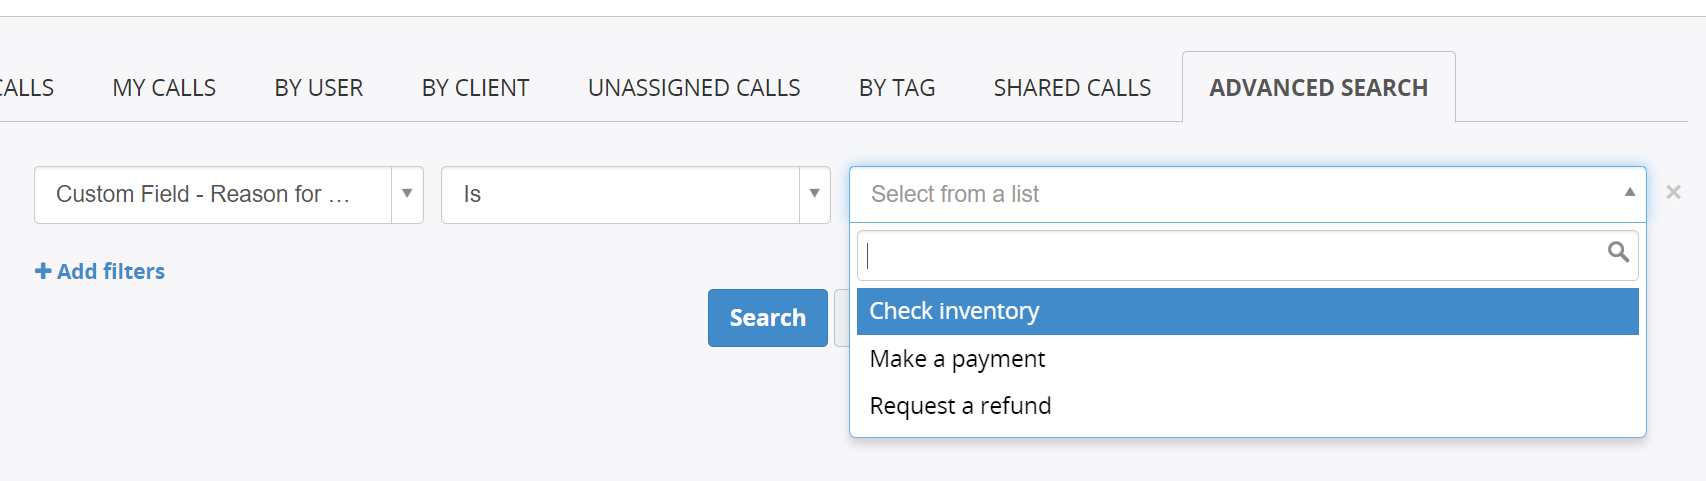This screenshot has height=481, width=1706.
Task: Click the '+ Add filters' link
Action: (x=100, y=271)
